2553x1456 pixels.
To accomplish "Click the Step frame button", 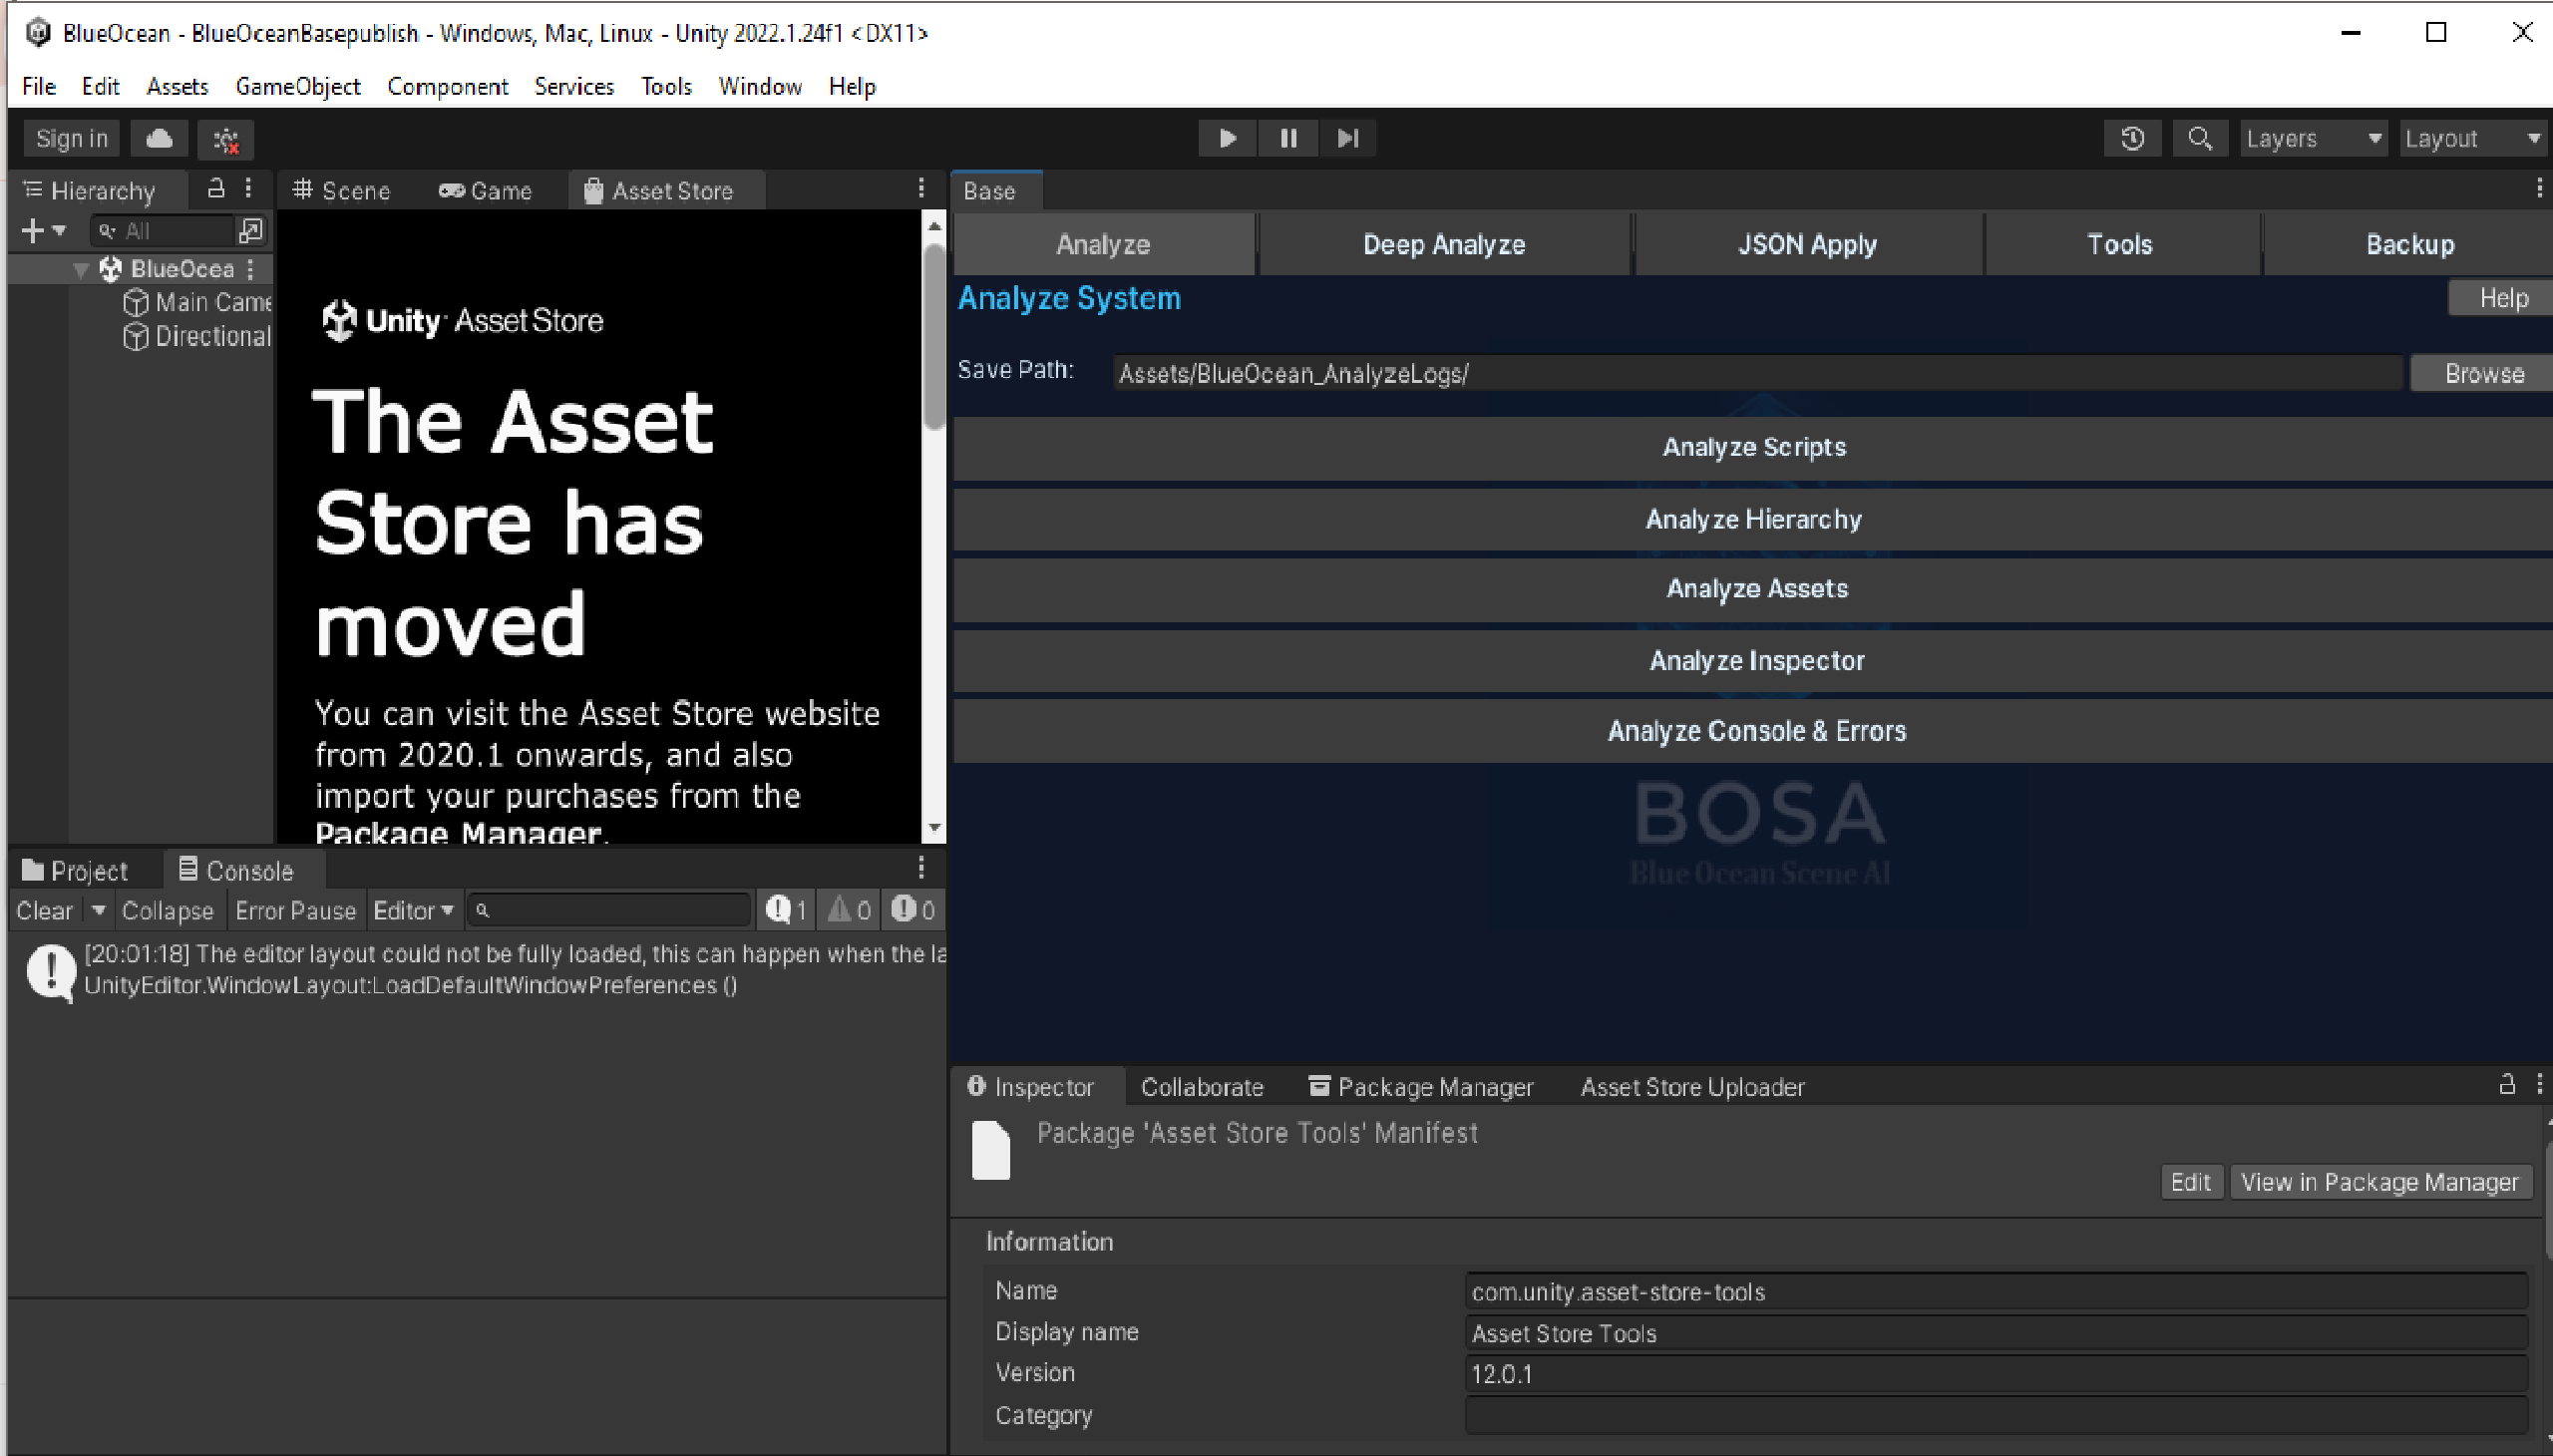I will [1347, 138].
